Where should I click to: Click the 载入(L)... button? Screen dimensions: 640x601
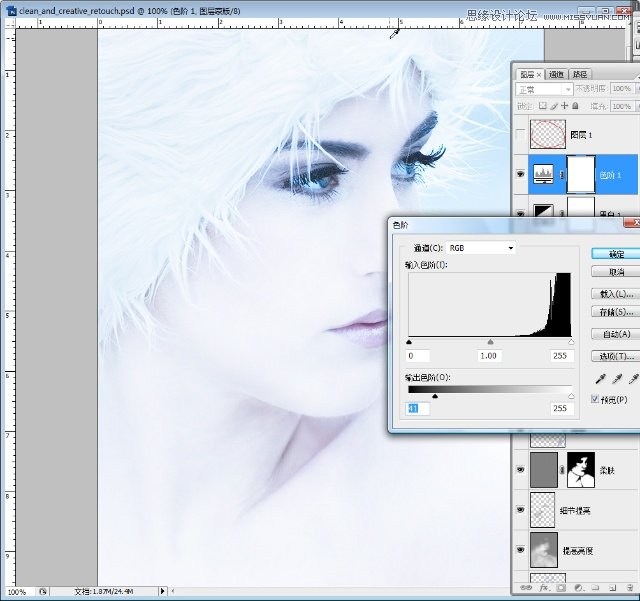(x=616, y=294)
